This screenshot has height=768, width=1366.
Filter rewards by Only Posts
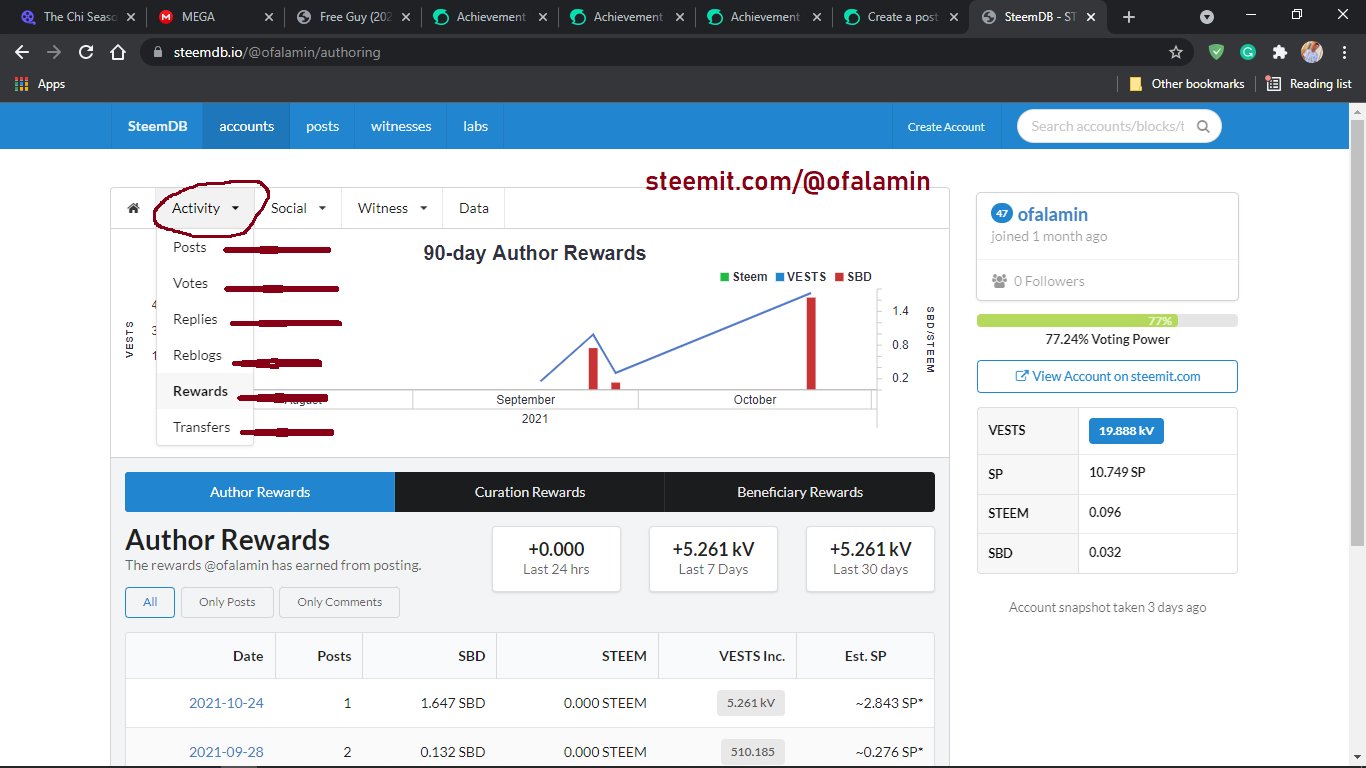[x=227, y=602]
